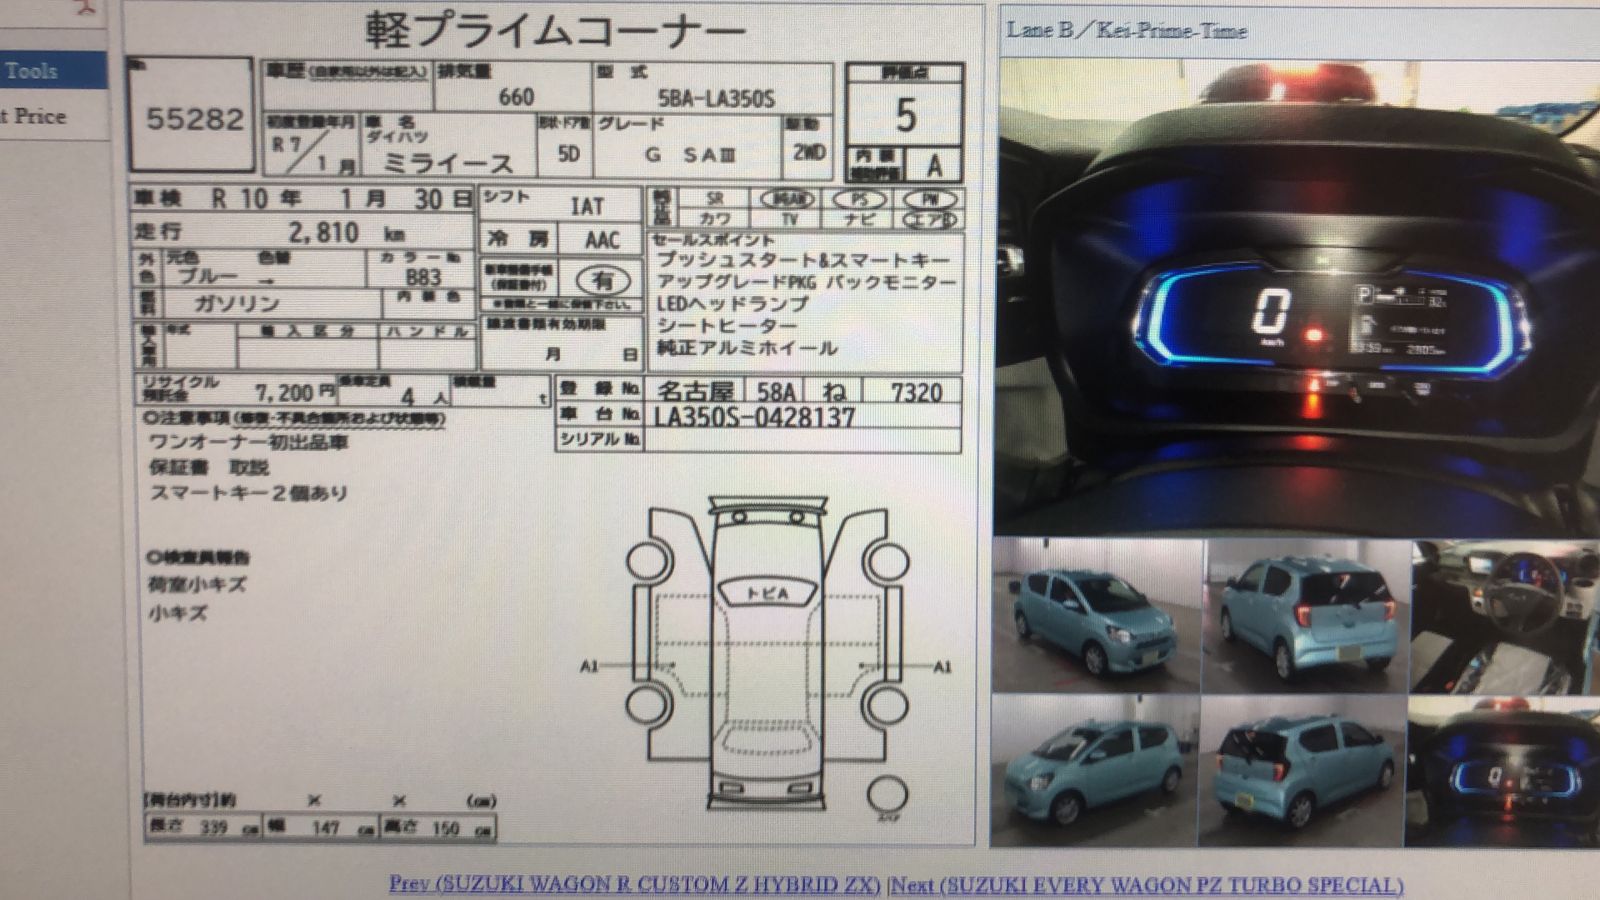
Task: View thumbnail of rear with lit taillights
Action: (1305, 616)
